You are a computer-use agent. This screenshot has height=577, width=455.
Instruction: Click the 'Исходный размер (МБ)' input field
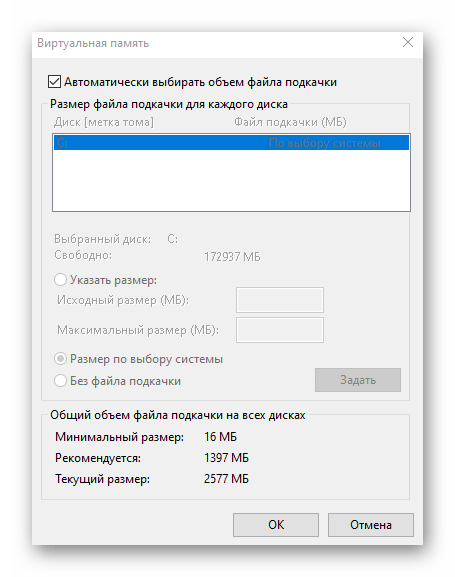point(280,300)
